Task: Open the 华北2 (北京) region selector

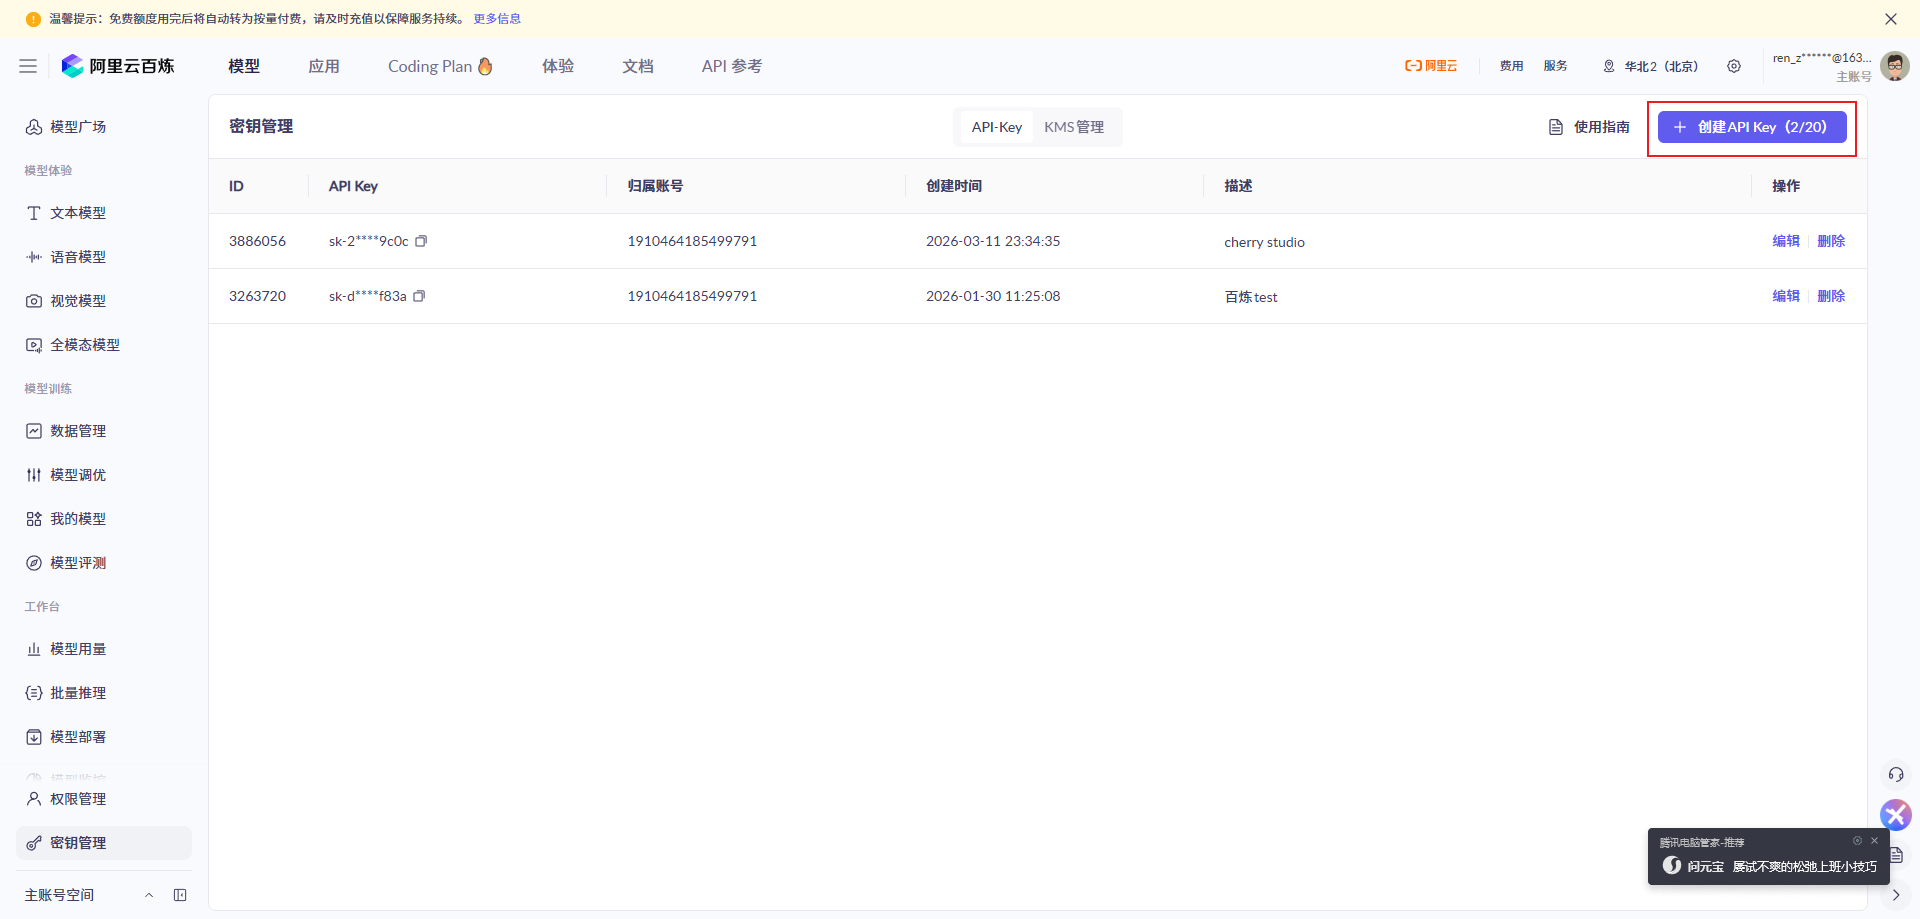Action: click(1650, 66)
